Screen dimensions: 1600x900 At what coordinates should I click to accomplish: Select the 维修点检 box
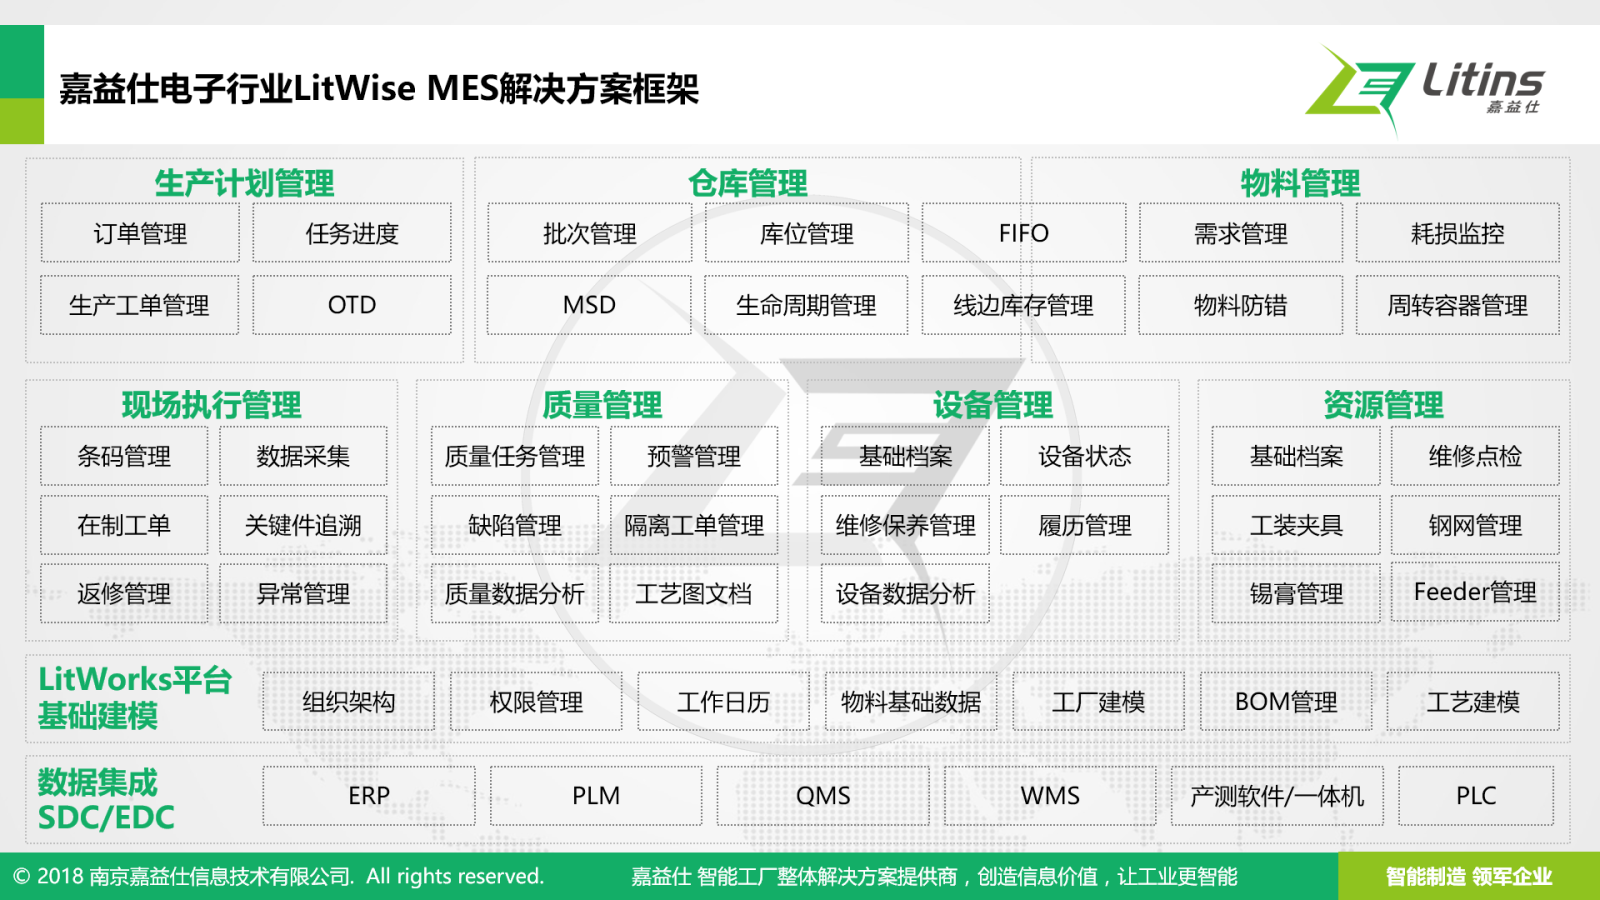pos(1475,456)
